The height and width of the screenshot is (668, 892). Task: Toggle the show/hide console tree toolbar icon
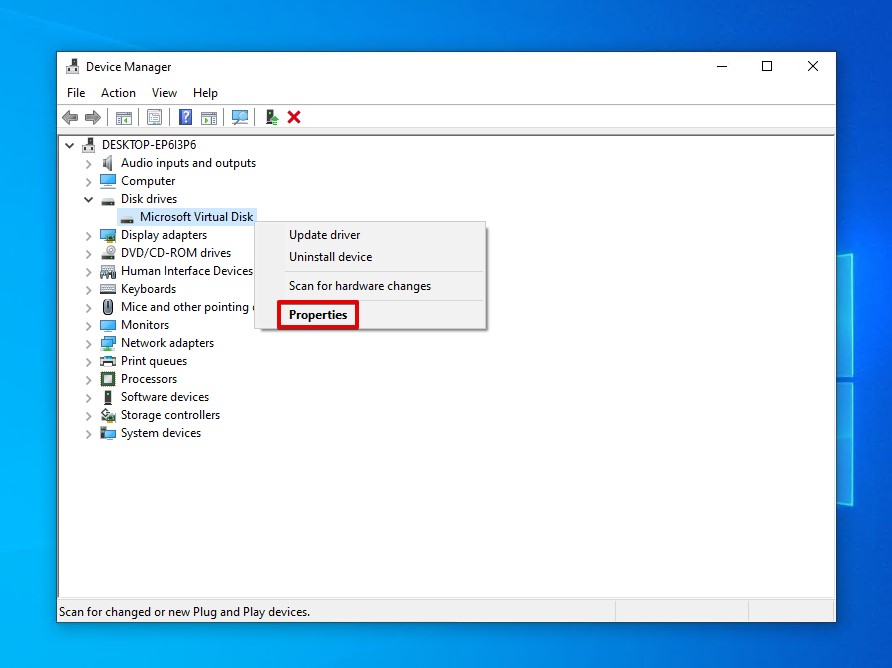(x=123, y=118)
